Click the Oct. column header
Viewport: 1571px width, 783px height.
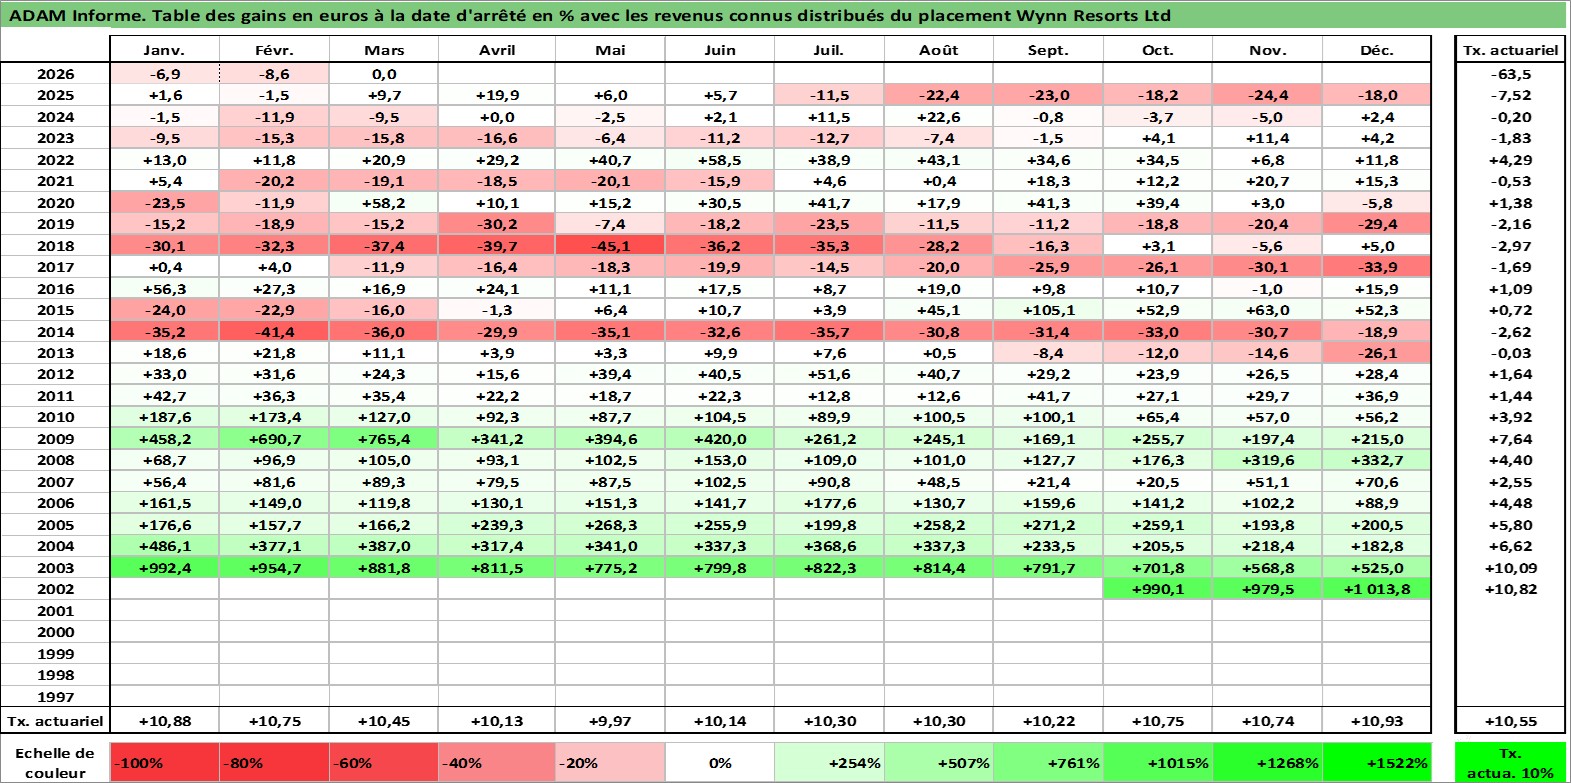tap(1157, 50)
